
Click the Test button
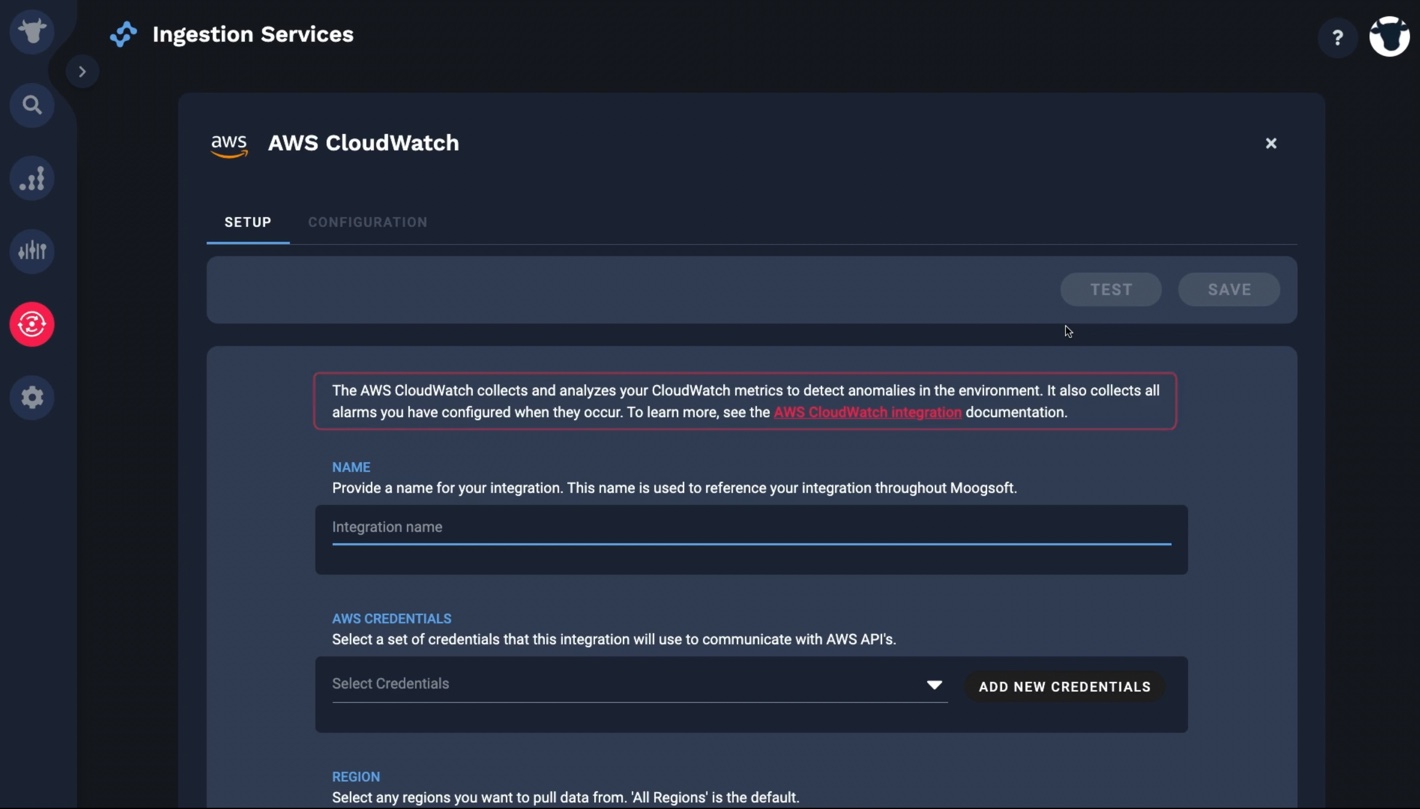point(1111,289)
